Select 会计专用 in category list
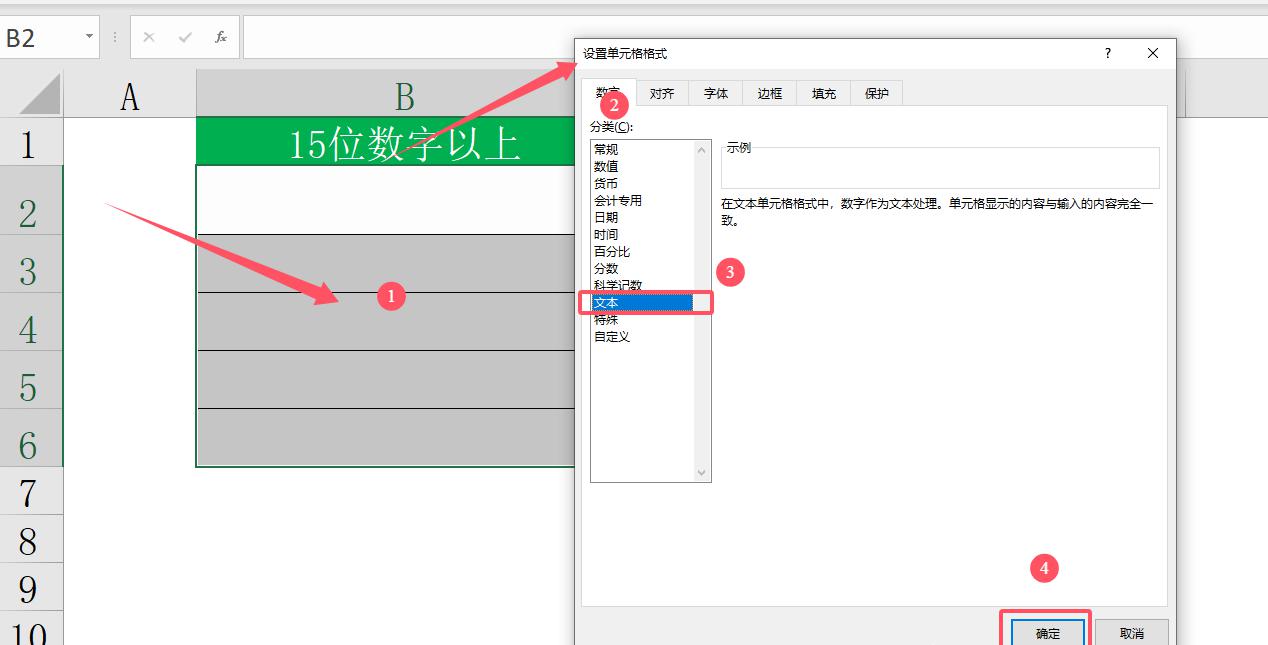The height and width of the screenshot is (645, 1268). click(x=642, y=200)
